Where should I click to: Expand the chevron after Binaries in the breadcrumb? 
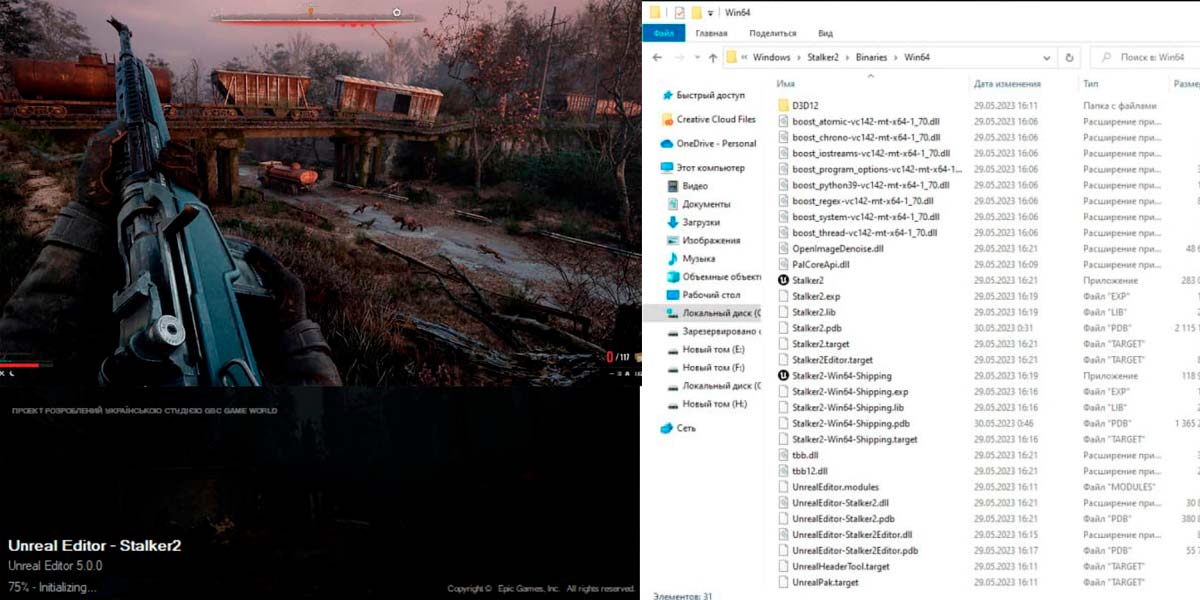[898, 58]
